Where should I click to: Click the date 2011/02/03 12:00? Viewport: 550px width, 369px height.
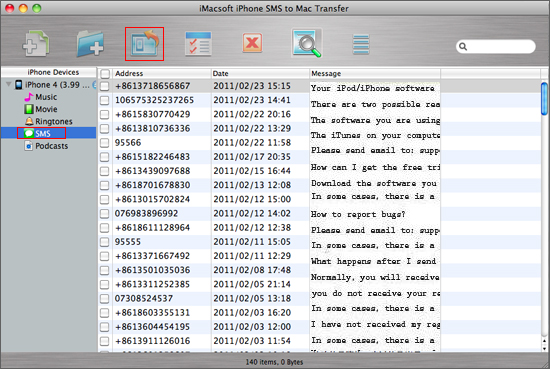tap(252, 327)
